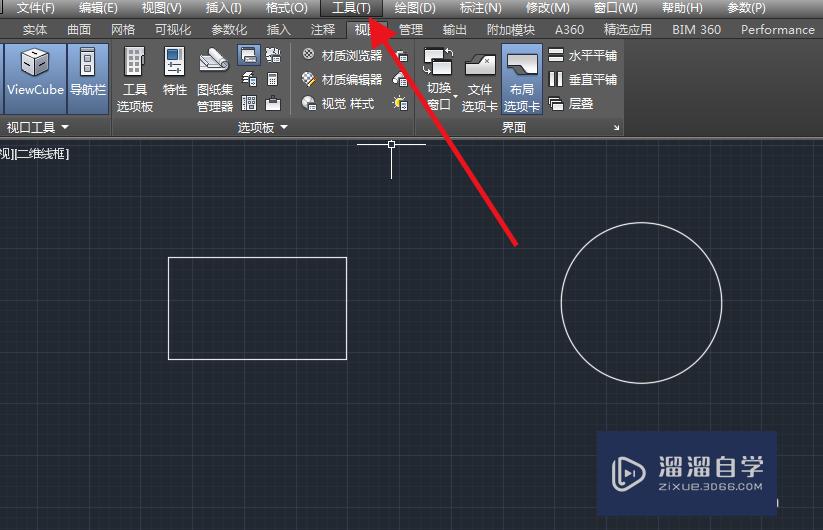823x530 pixels.
Task: Switch to the Performance ribbon tab
Action: coord(778,30)
